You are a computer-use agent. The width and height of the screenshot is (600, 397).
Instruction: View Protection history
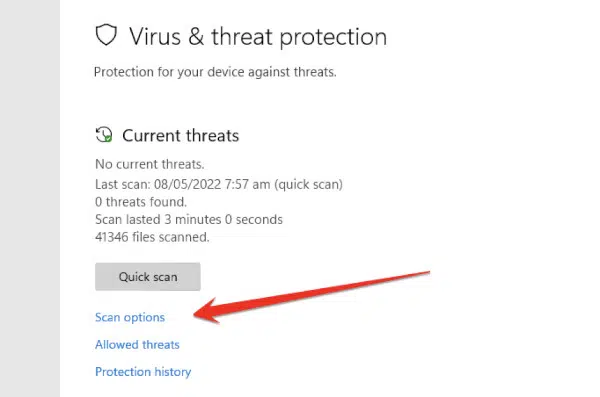coord(143,372)
